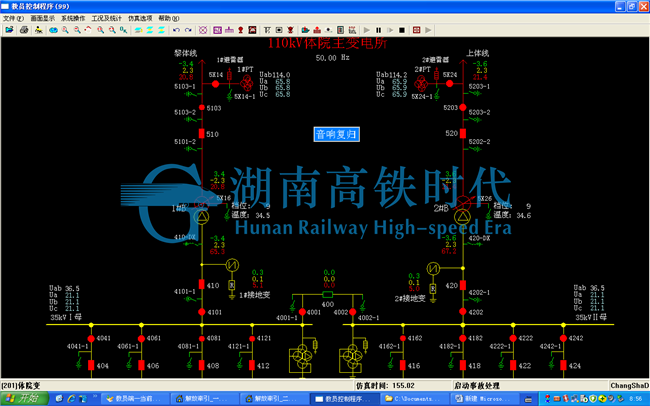650x406 pixels.
Task: Switch to 解放牵引_一 taskbar window
Action: (x=204, y=399)
